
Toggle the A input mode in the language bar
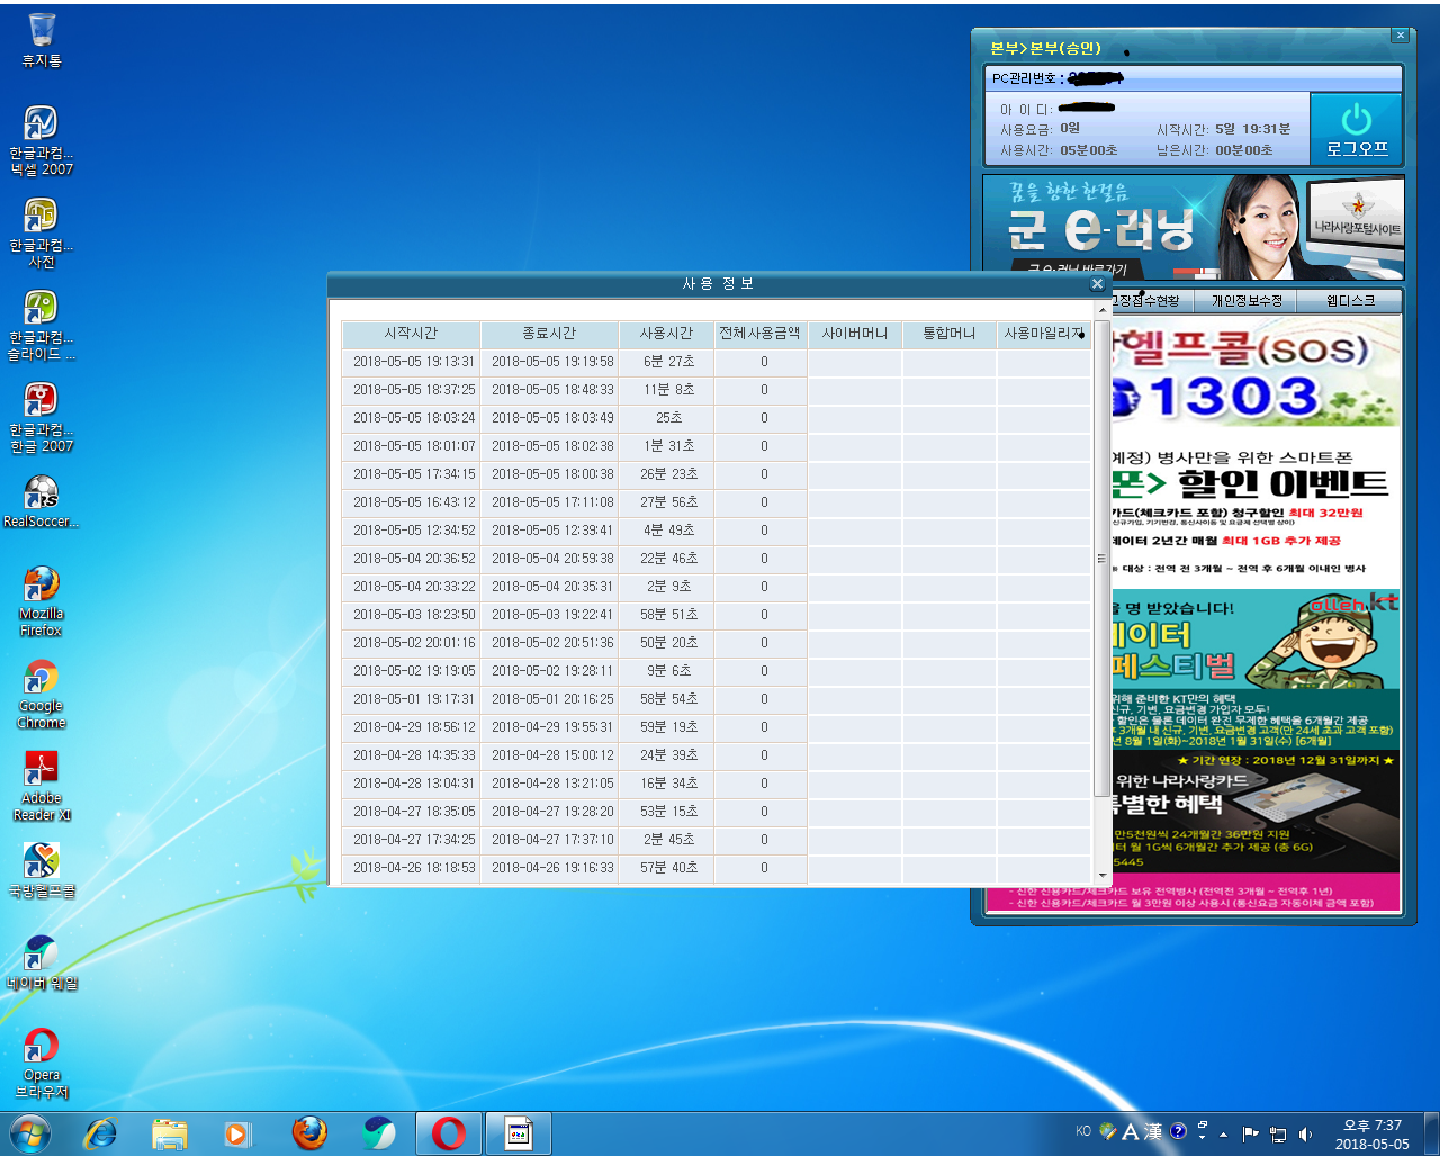click(1130, 1131)
